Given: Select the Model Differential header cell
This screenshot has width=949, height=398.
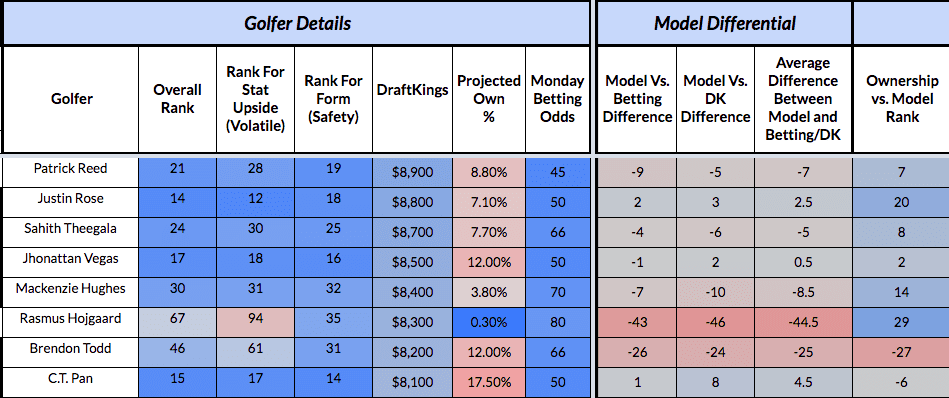Looking at the screenshot, I should [x=724, y=24].
